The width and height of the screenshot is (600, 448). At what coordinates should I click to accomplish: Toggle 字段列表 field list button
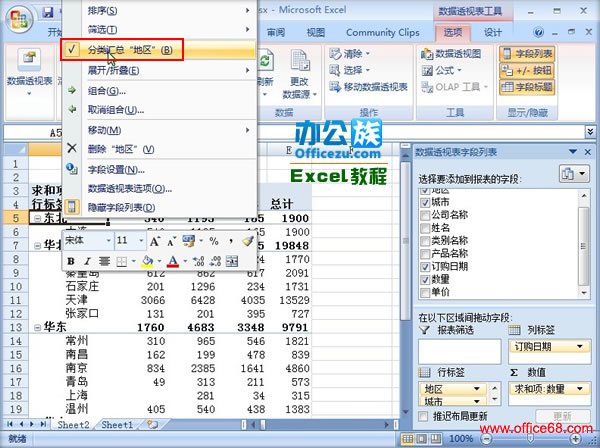click(527, 54)
